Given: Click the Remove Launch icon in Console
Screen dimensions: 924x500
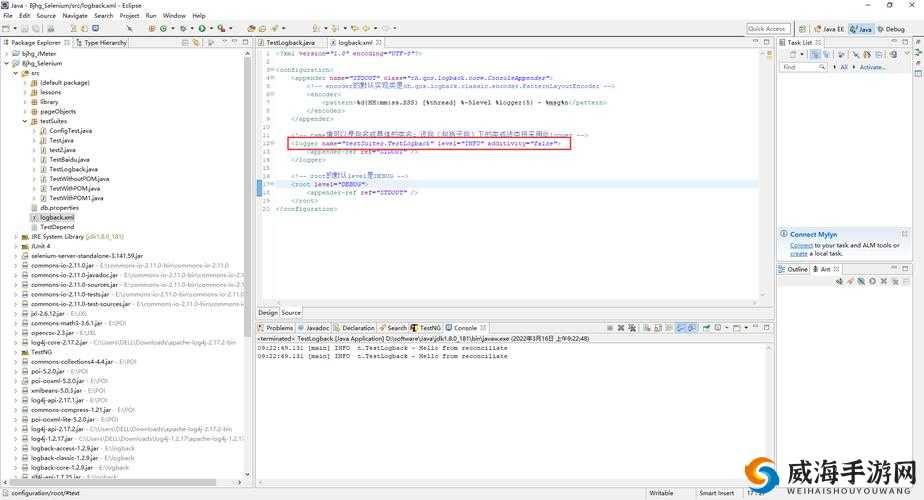Looking at the screenshot, I should click(621, 328).
